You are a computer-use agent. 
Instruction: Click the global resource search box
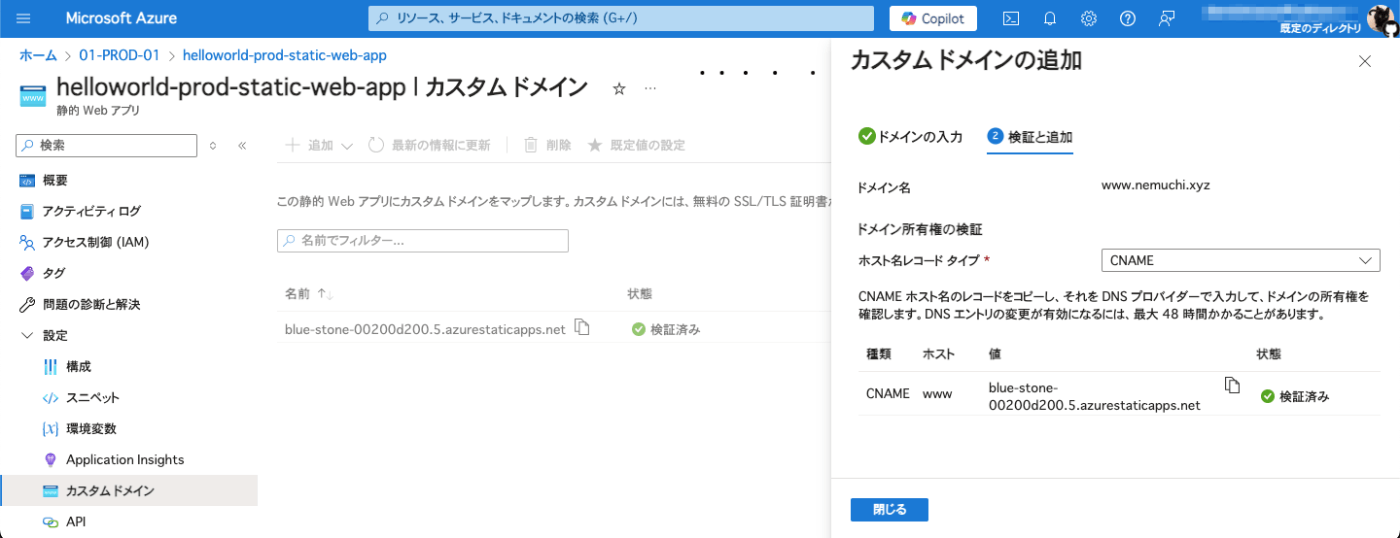tap(620, 19)
